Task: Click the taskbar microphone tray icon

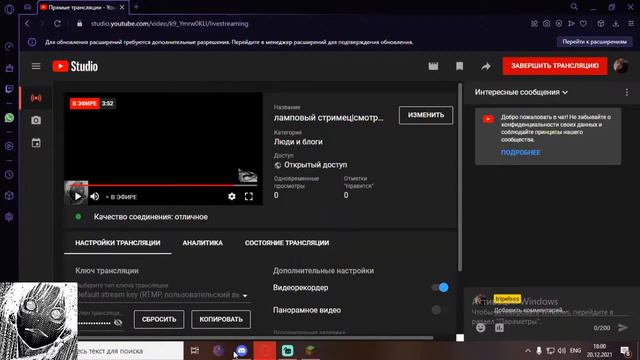Action: [539, 351]
